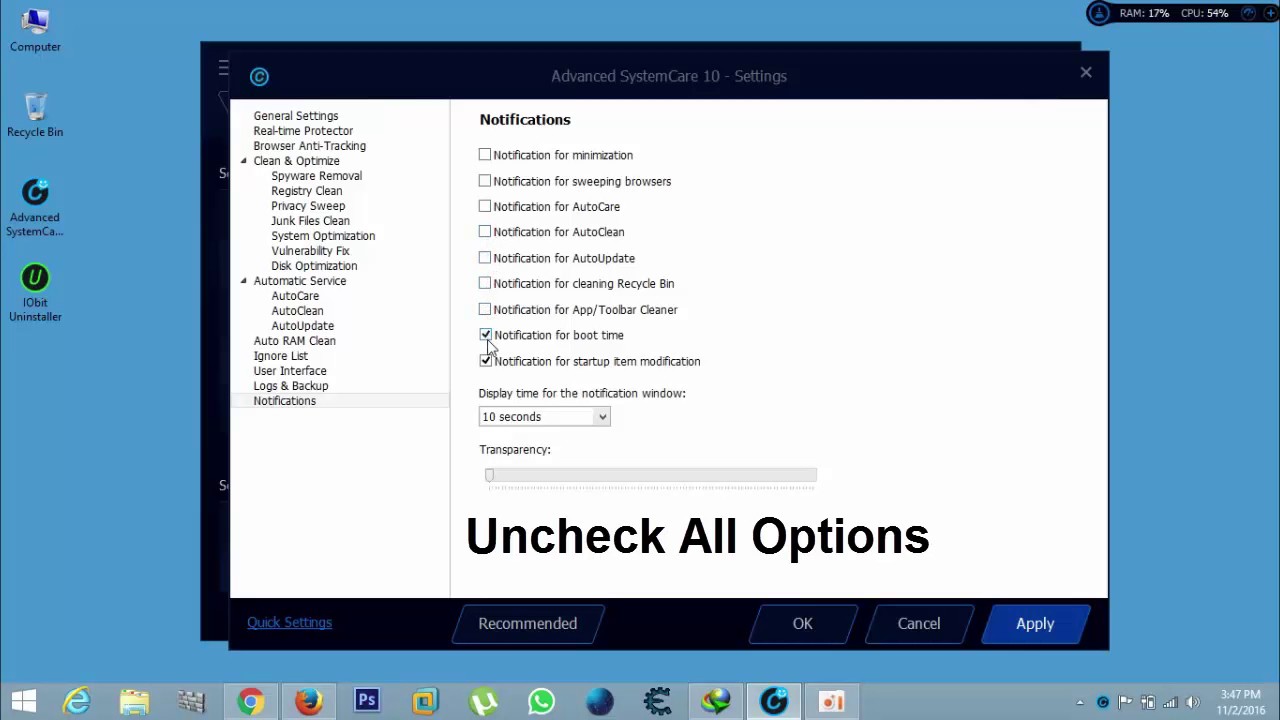Click the Apply button
Image resolution: width=1280 pixels, height=720 pixels.
(x=1035, y=623)
